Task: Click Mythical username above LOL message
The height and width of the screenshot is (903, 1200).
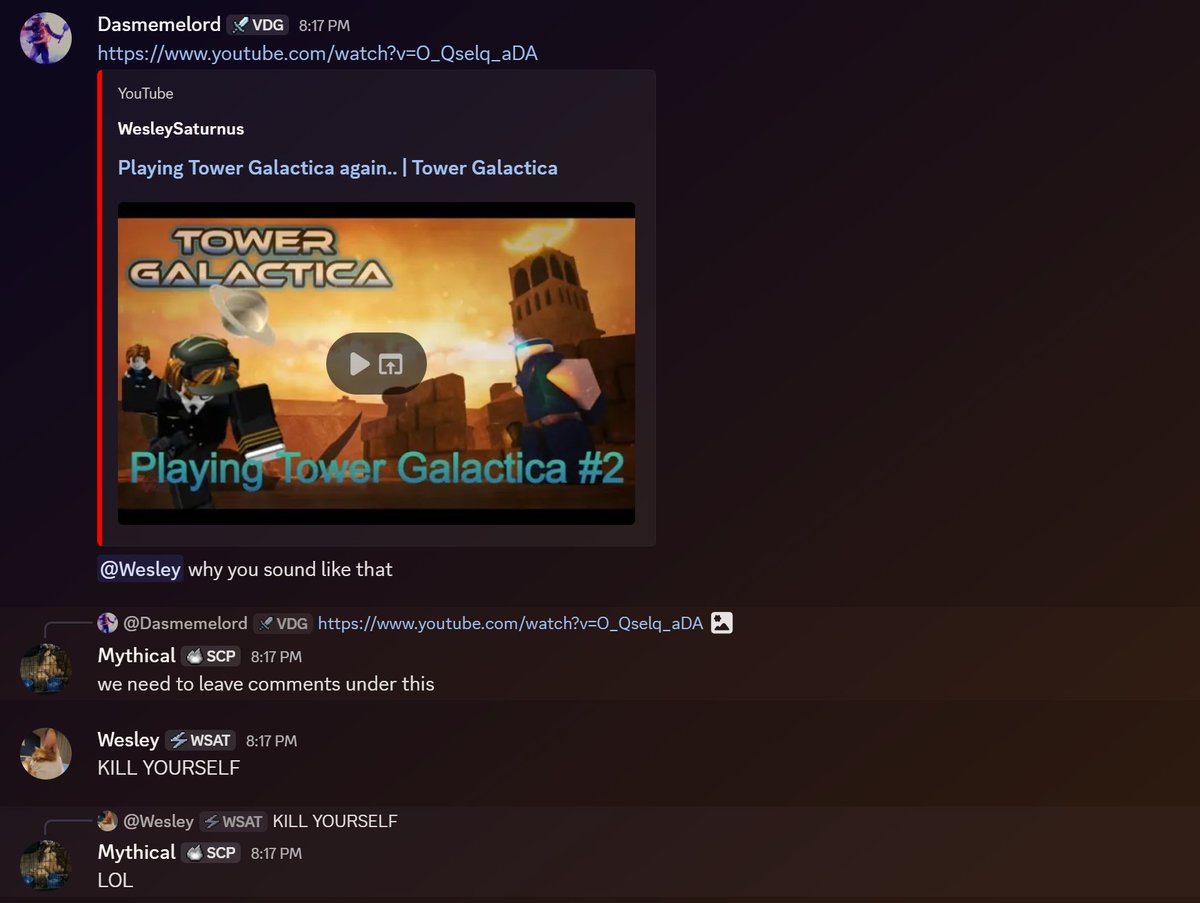Action: click(x=136, y=852)
